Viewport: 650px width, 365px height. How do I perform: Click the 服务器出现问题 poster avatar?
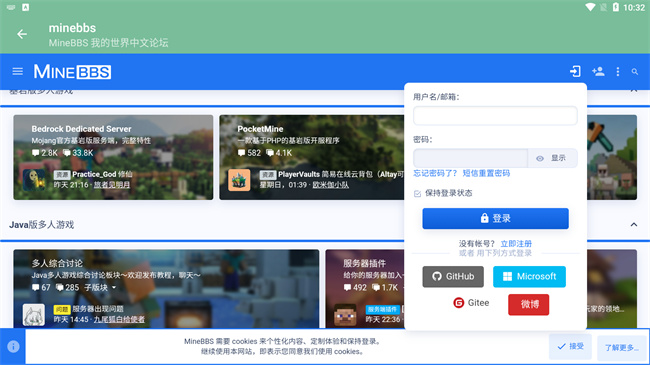tap(34, 315)
